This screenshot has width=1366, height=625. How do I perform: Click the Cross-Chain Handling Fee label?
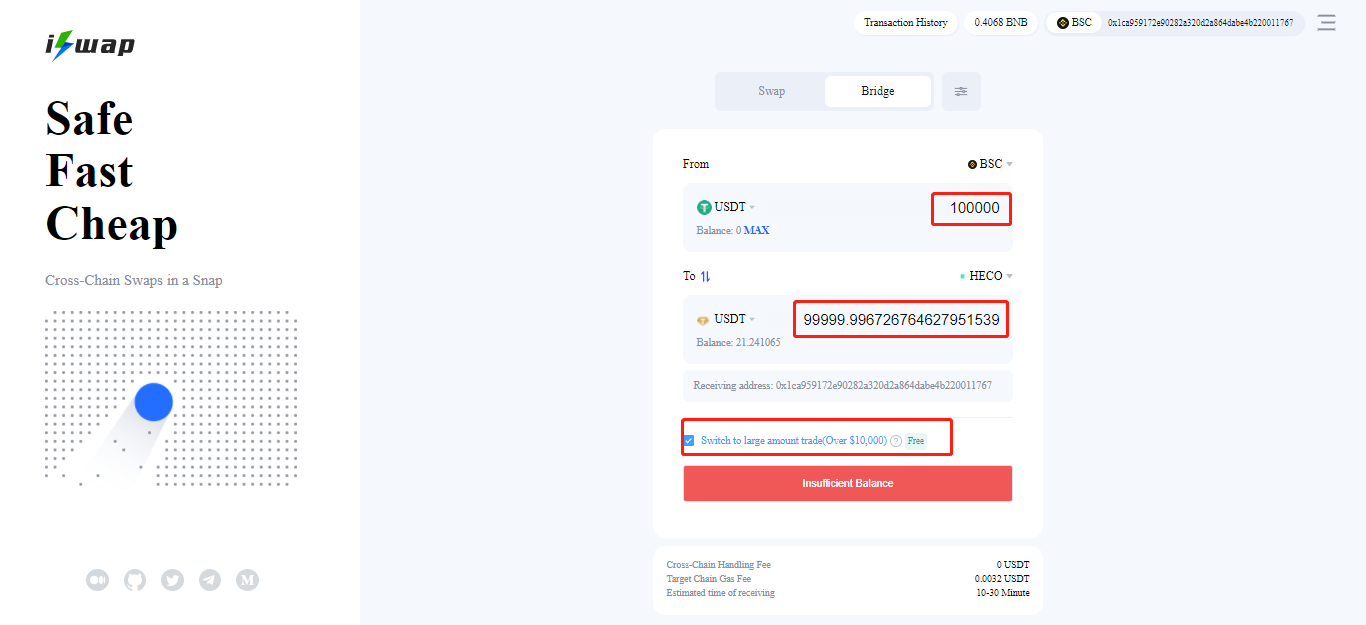719,565
